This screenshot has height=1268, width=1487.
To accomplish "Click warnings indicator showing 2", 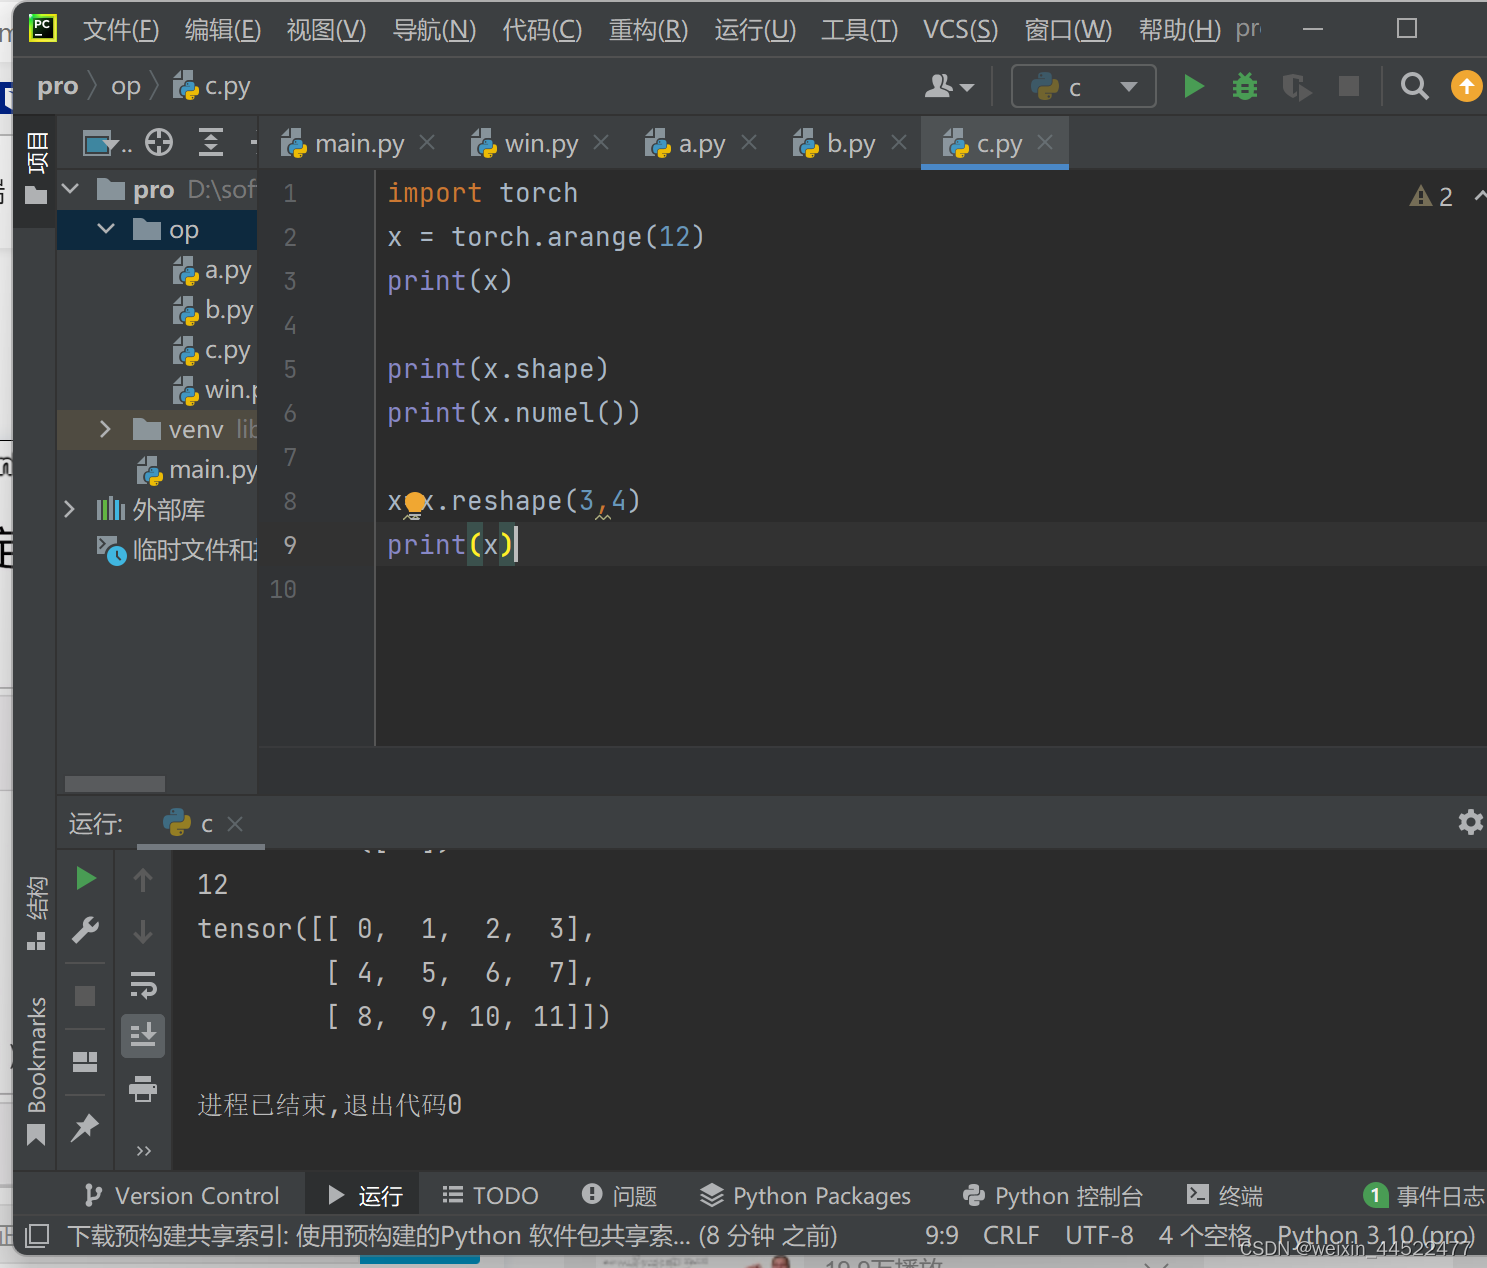I will point(1431,196).
